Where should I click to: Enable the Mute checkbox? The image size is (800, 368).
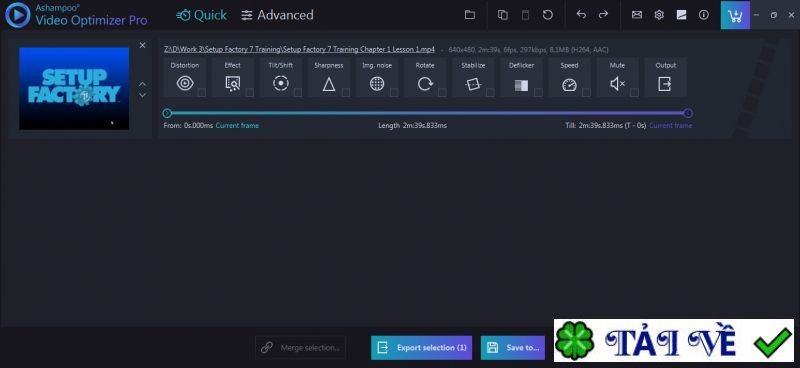click(x=634, y=92)
